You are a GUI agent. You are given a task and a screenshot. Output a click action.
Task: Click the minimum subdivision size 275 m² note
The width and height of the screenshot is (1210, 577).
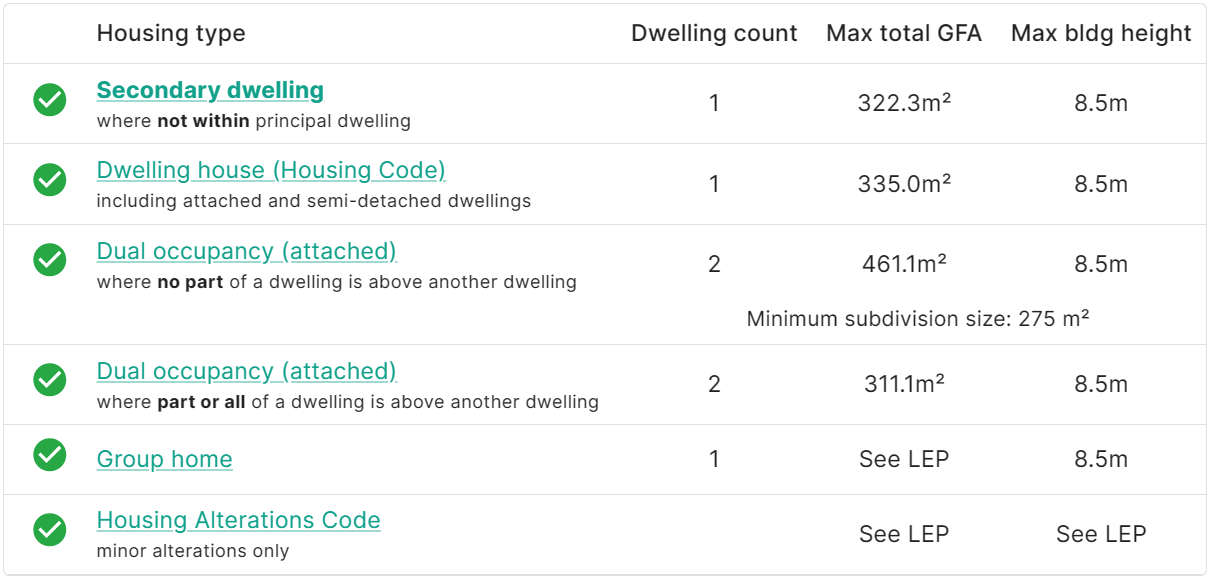pyautogui.click(x=920, y=318)
